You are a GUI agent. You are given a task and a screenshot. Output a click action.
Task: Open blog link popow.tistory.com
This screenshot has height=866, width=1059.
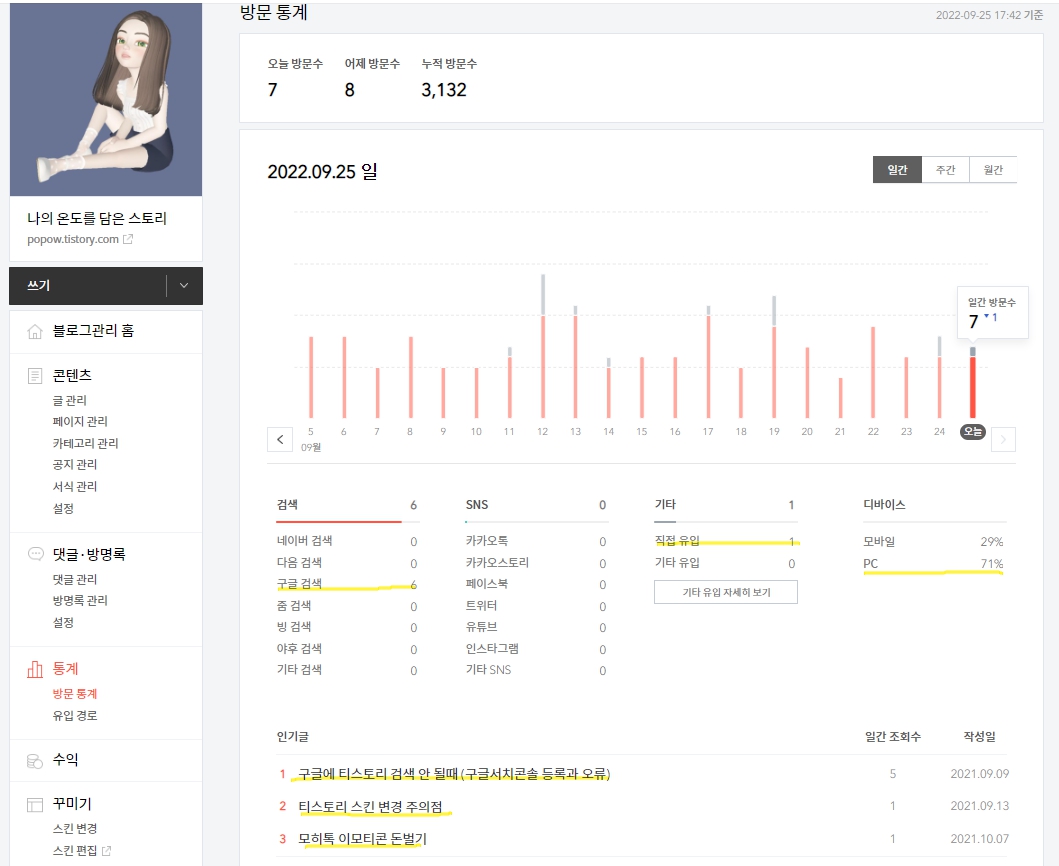pyautogui.click(x=73, y=239)
